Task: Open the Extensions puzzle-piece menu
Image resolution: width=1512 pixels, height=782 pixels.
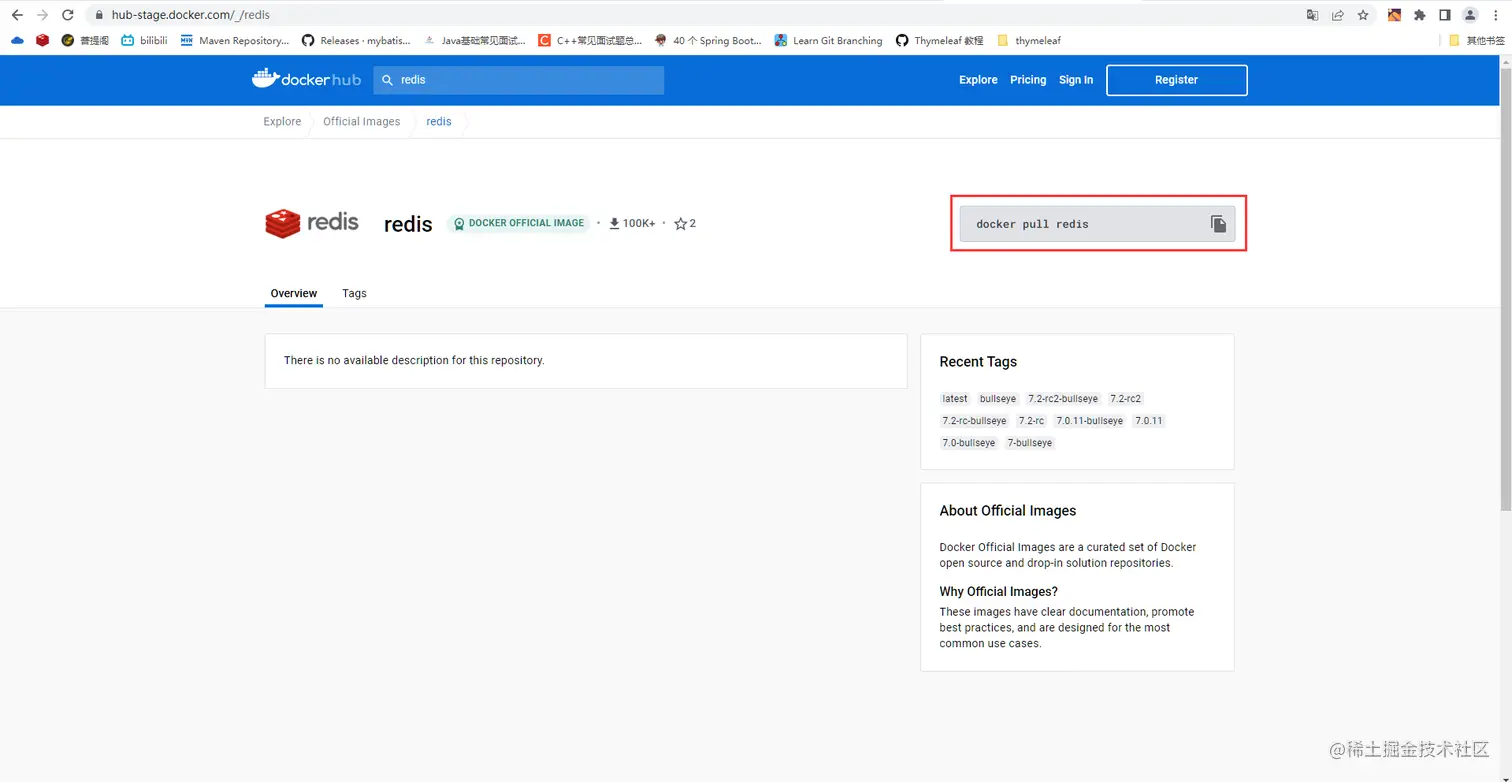Action: tap(1419, 15)
